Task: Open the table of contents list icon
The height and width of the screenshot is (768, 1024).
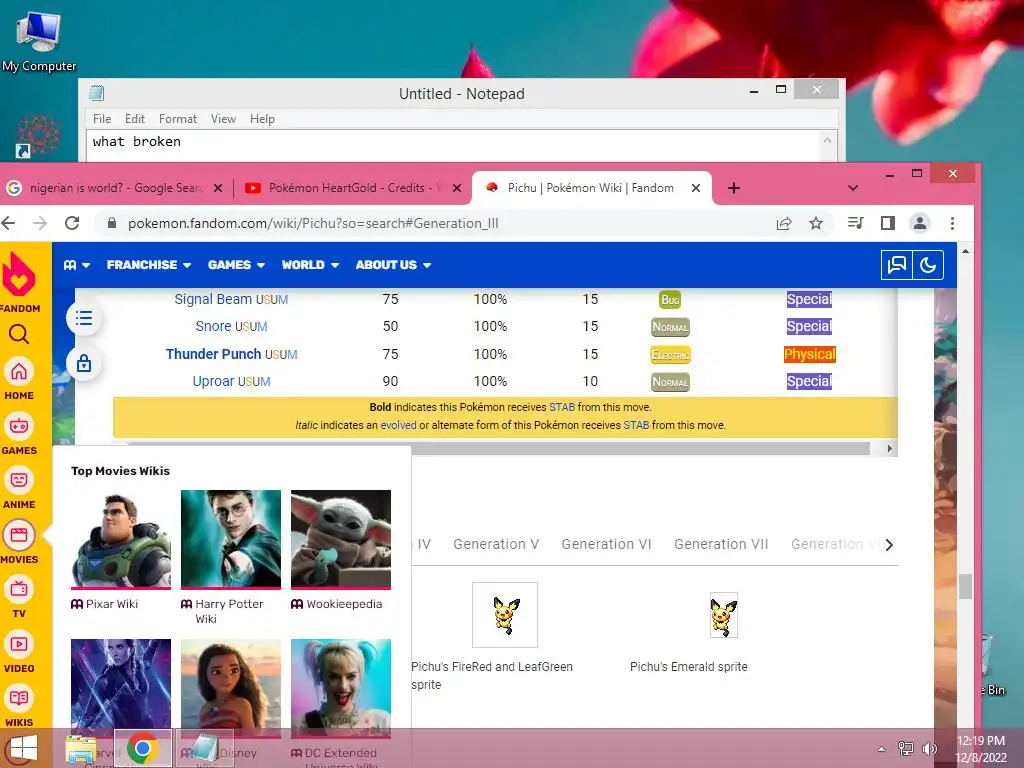Action: [x=84, y=319]
